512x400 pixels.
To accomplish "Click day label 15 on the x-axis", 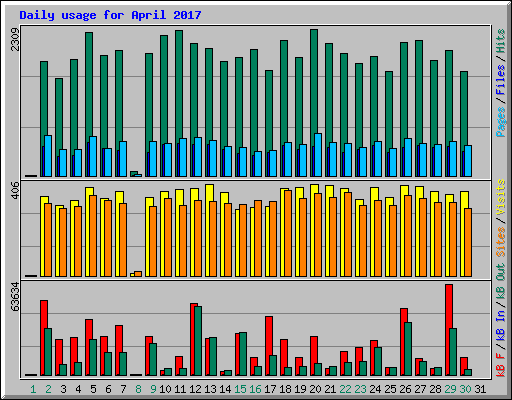I will pos(240,389).
